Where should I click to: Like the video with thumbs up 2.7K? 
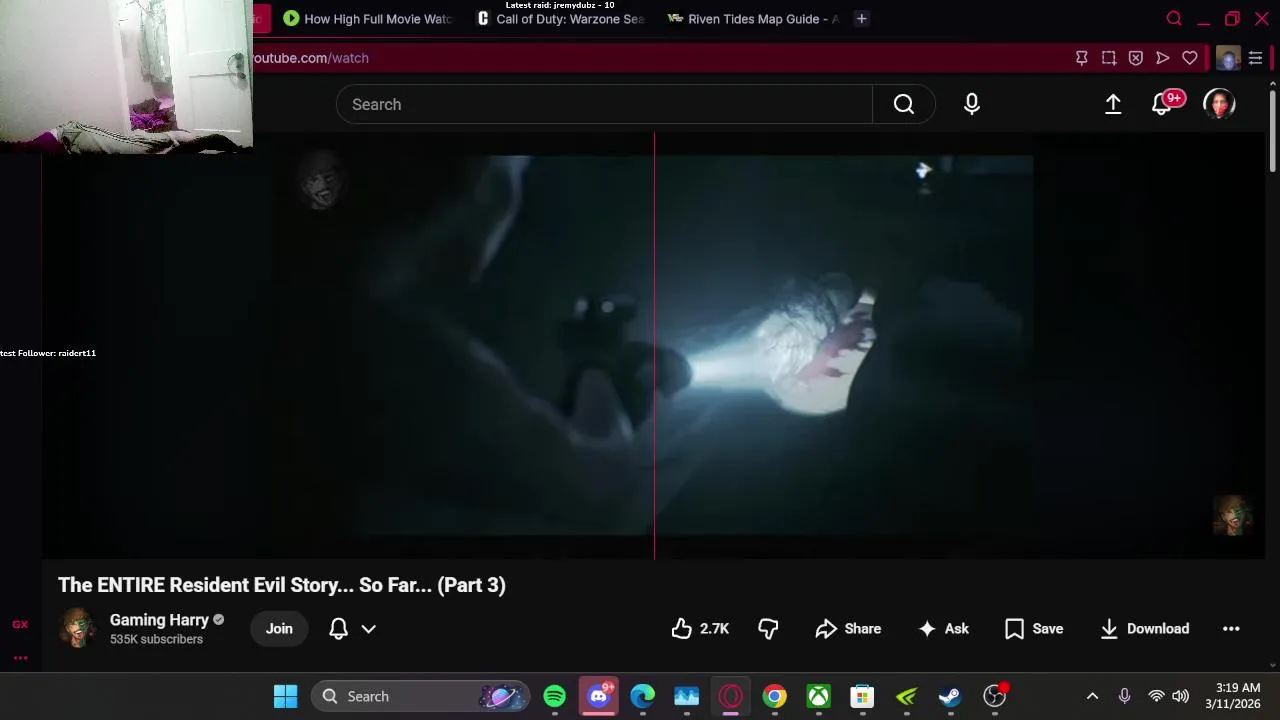pyautogui.click(x=700, y=629)
